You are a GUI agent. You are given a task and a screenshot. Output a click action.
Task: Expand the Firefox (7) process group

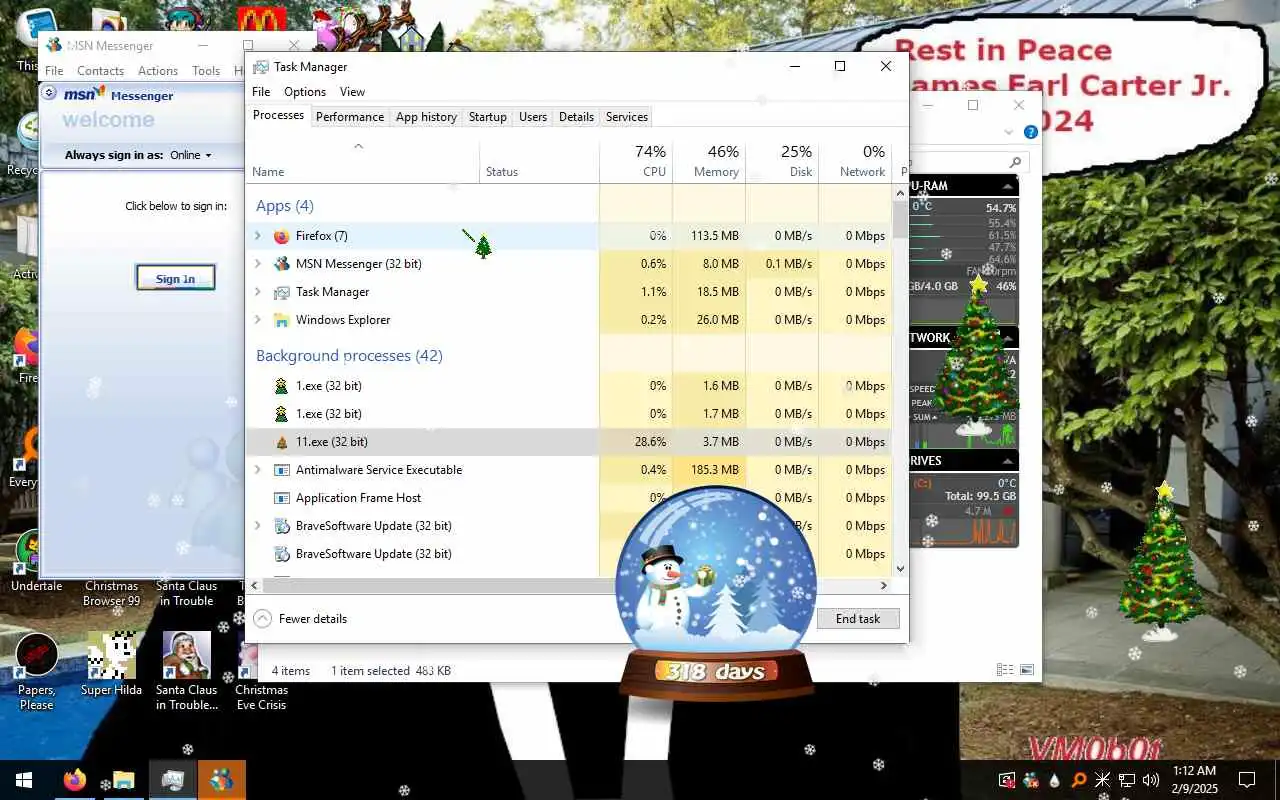pyautogui.click(x=258, y=236)
